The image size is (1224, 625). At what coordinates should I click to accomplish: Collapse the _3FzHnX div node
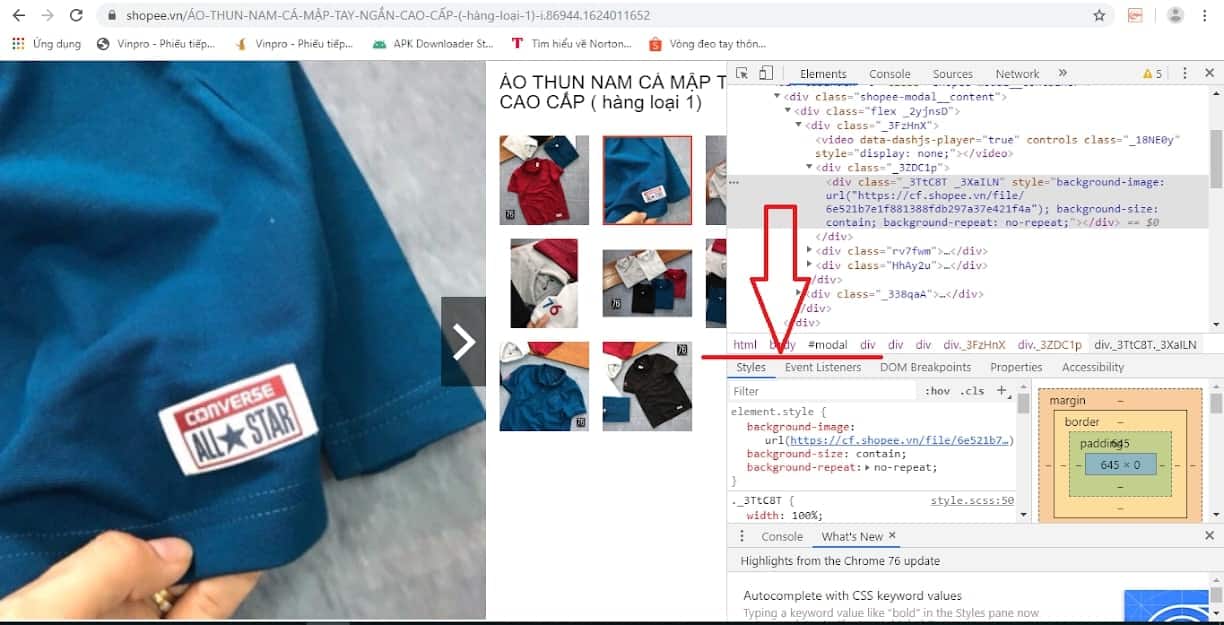pos(798,125)
